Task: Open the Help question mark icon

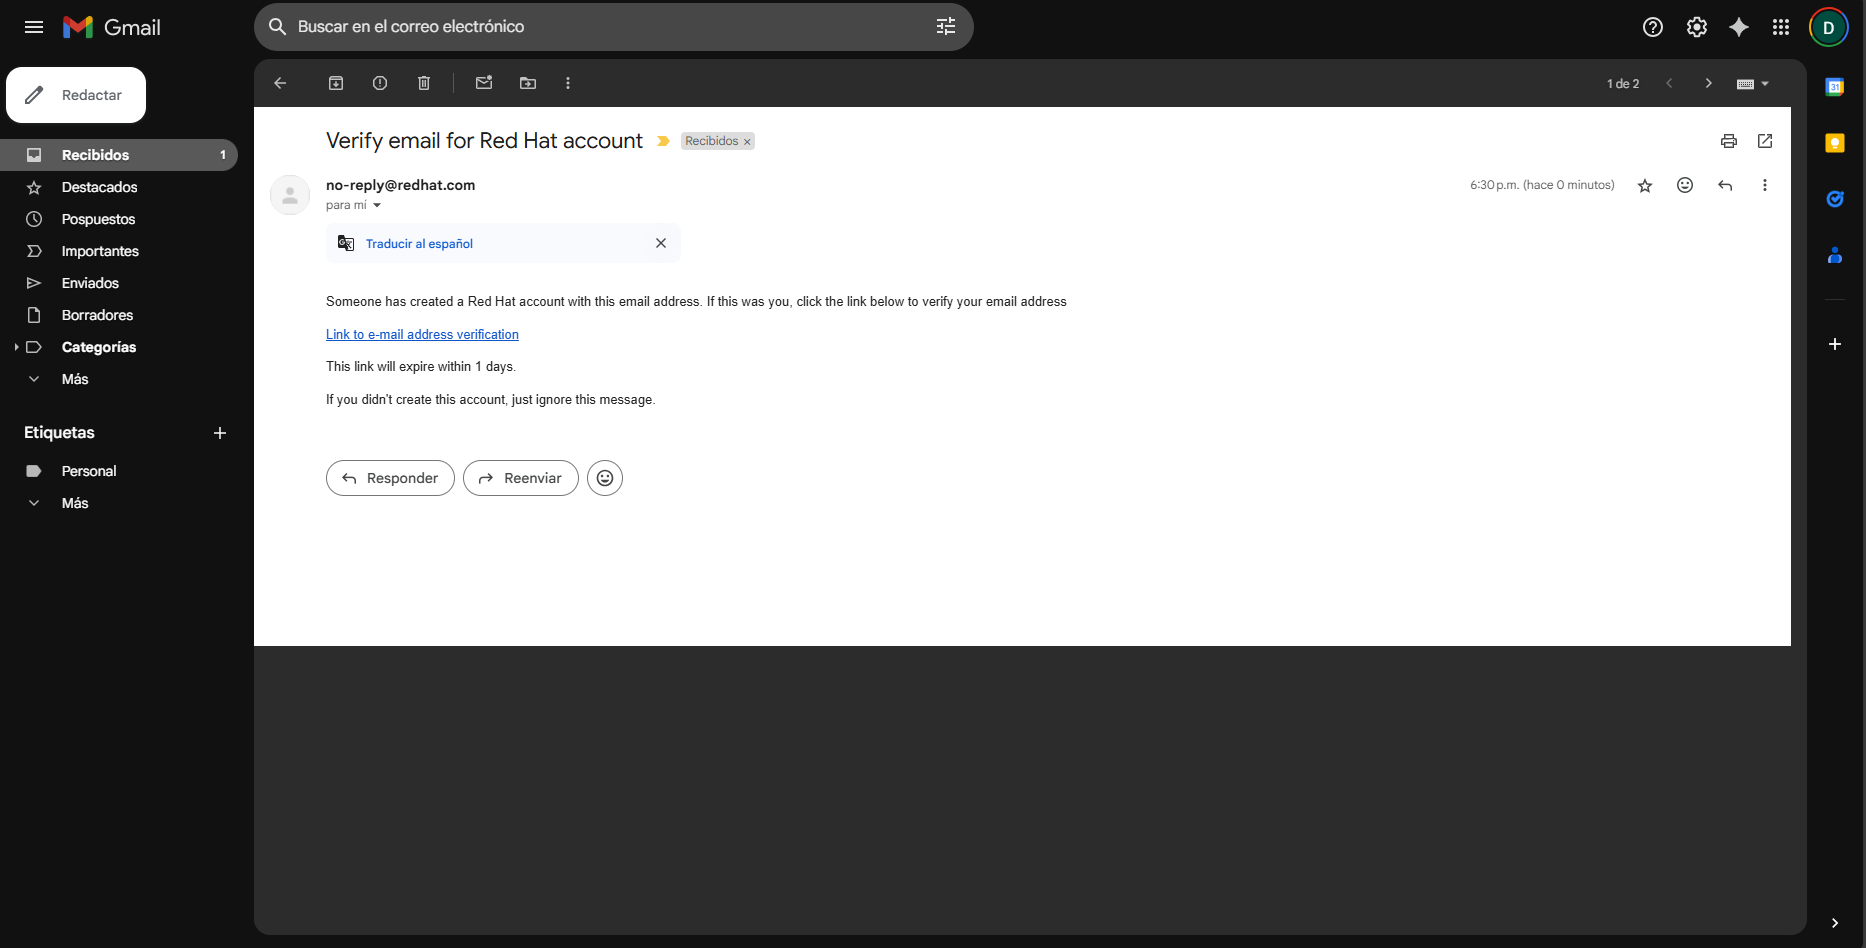Action: pyautogui.click(x=1653, y=27)
